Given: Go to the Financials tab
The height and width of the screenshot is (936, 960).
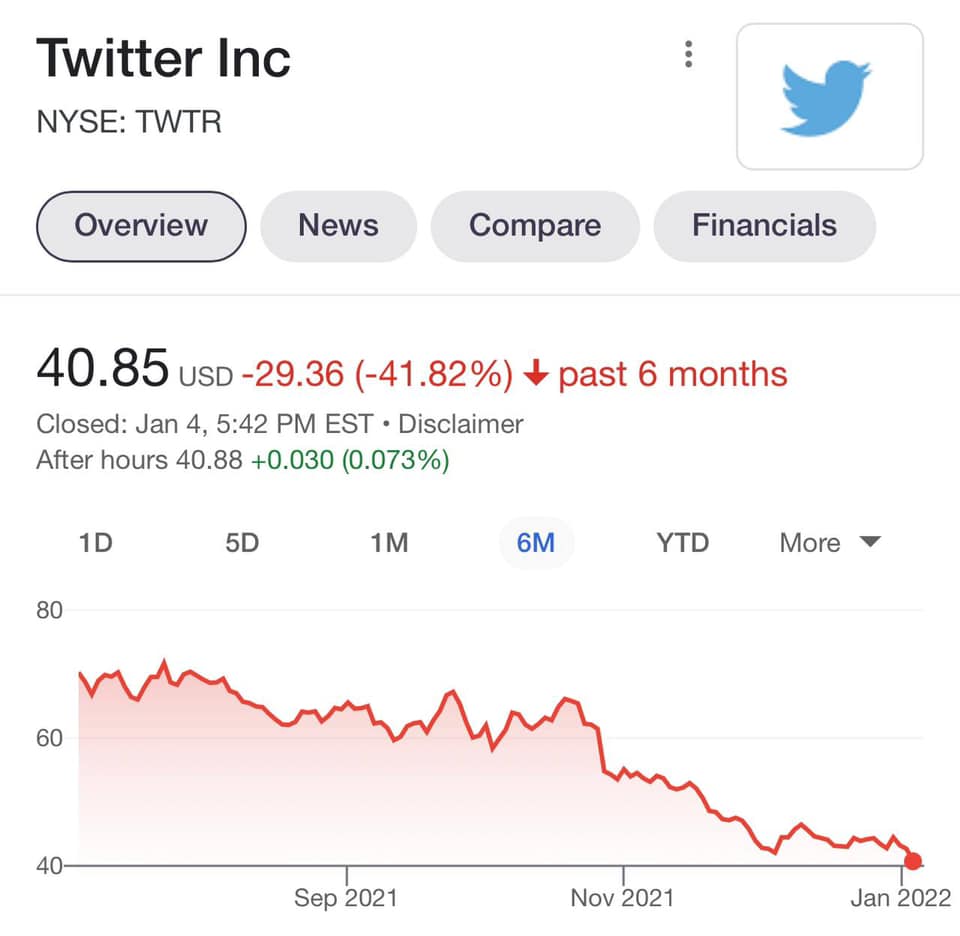Looking at the screenshot, I should [x=764, y=226].
